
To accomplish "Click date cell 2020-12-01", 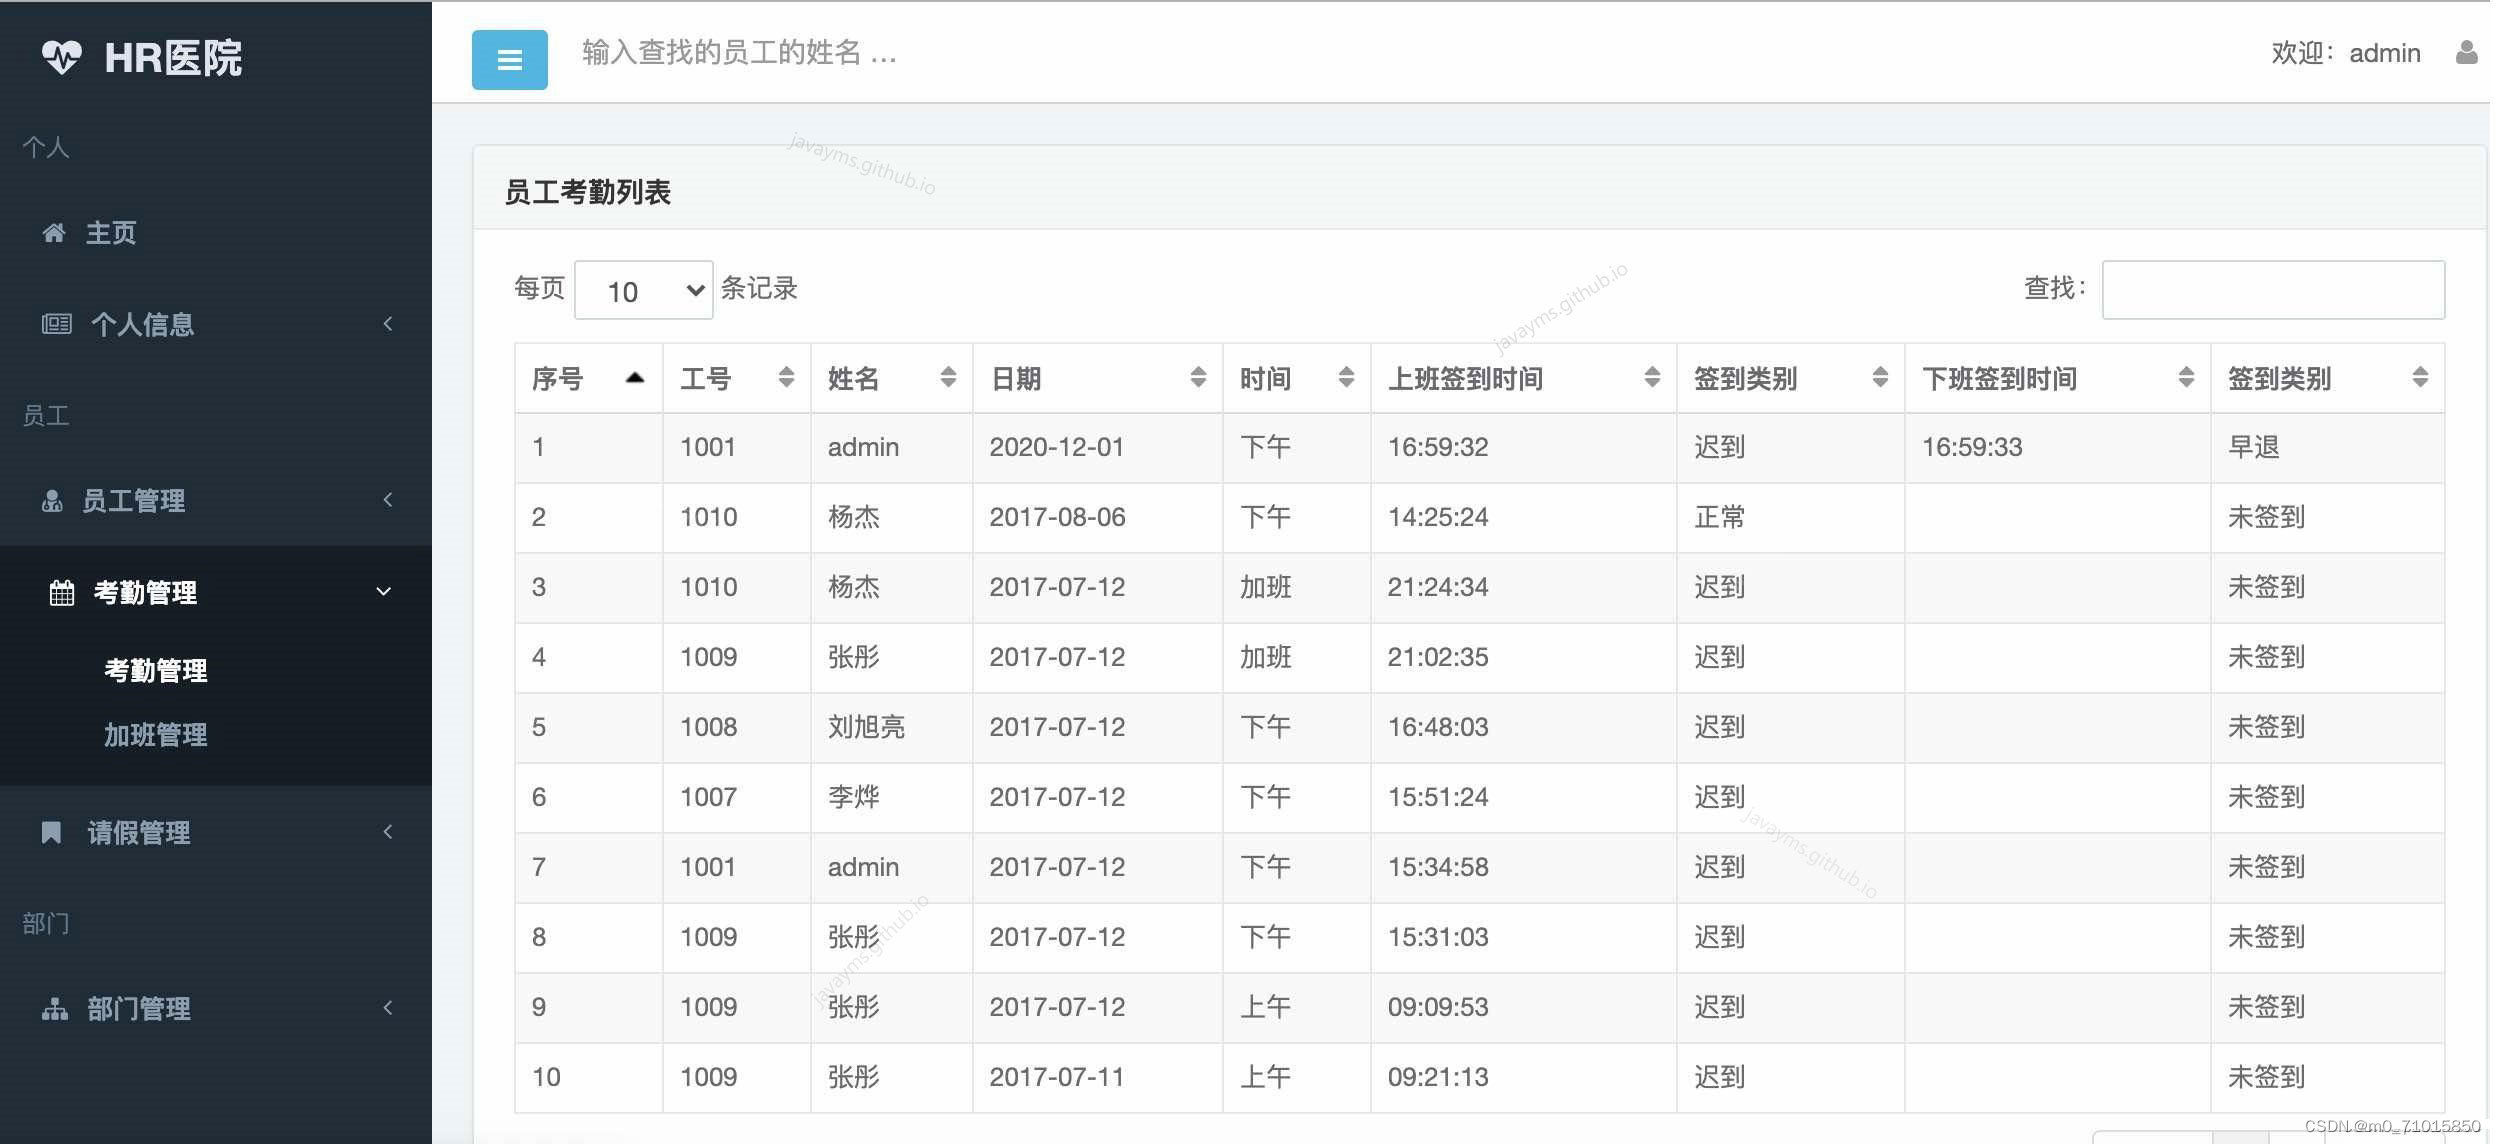I will pos(1056,447).
